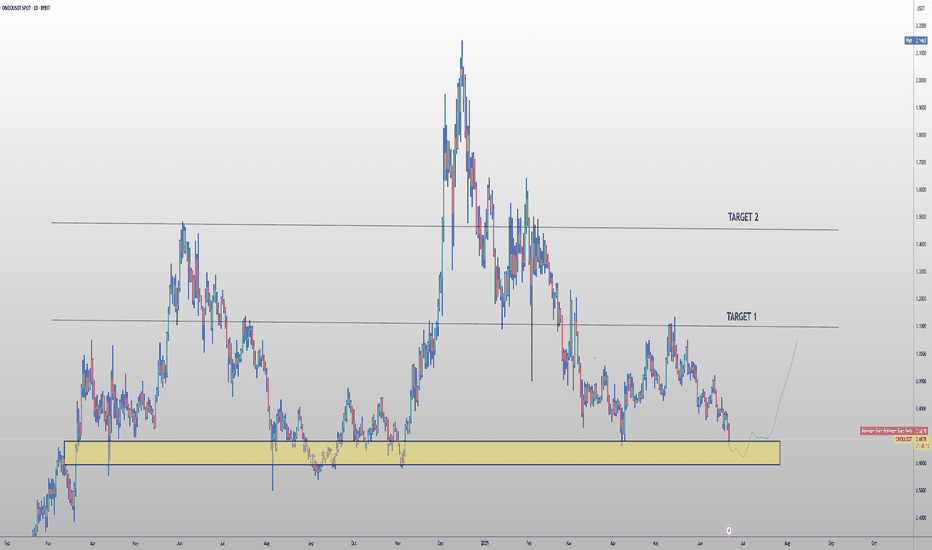Screen dimensions: 932x550
Task: Click the blue High price label on the price axis
Action: coord(916,40)
